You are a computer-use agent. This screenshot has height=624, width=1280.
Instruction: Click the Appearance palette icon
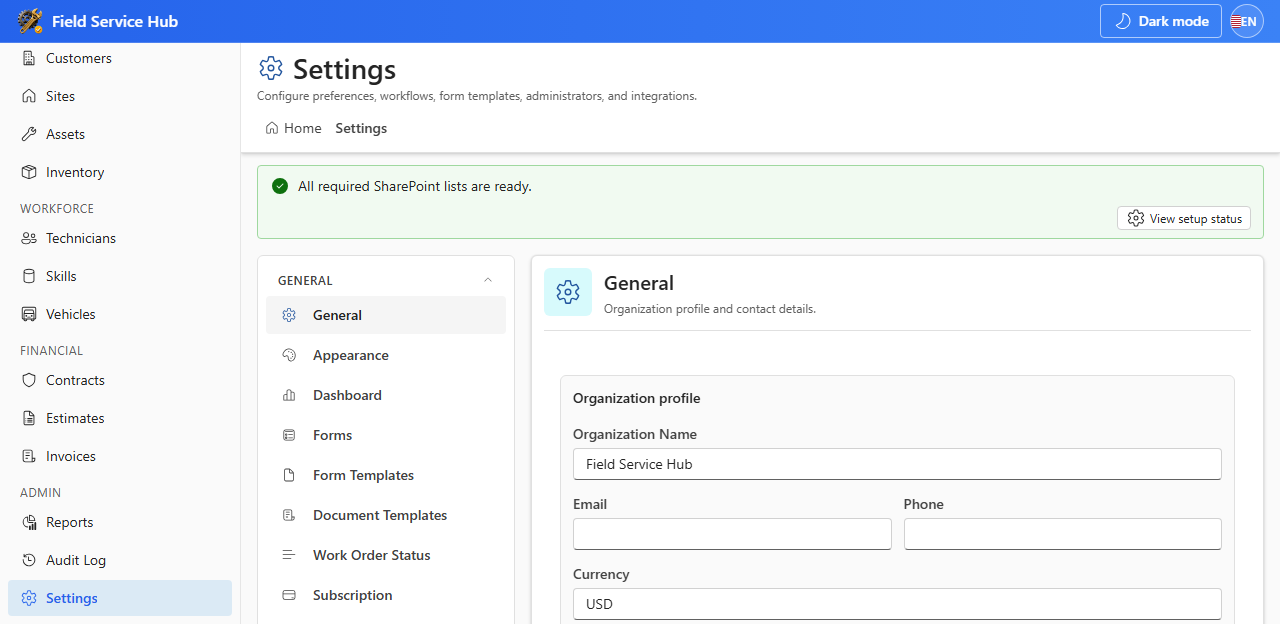pos(289,355)
